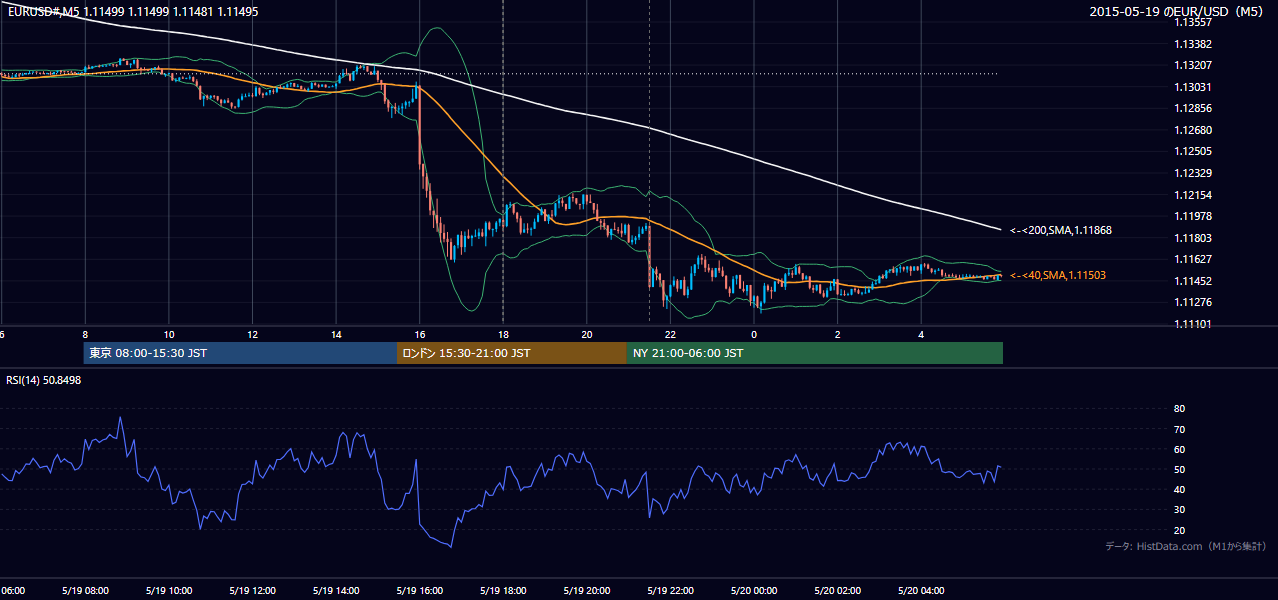Click the 5/19 08:00 time label
The width and height of the screenshot is (1278, 600).
85,591
